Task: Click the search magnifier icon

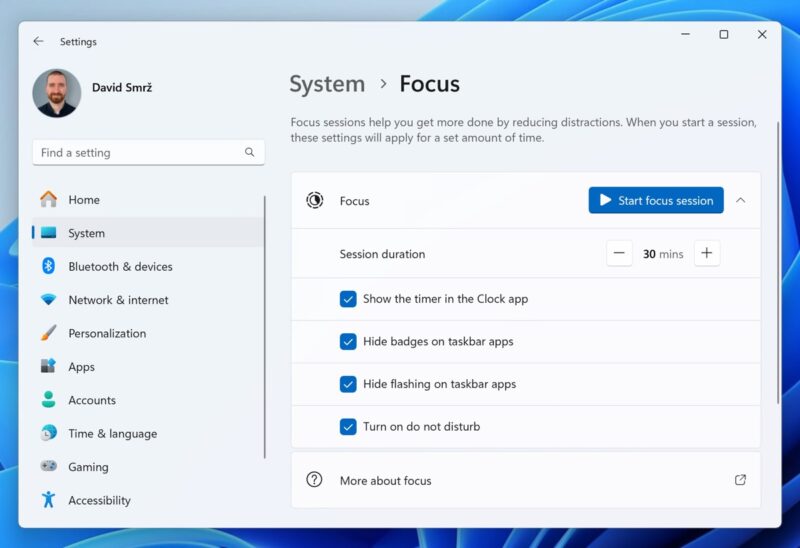Action: click(x=249, y=152)
